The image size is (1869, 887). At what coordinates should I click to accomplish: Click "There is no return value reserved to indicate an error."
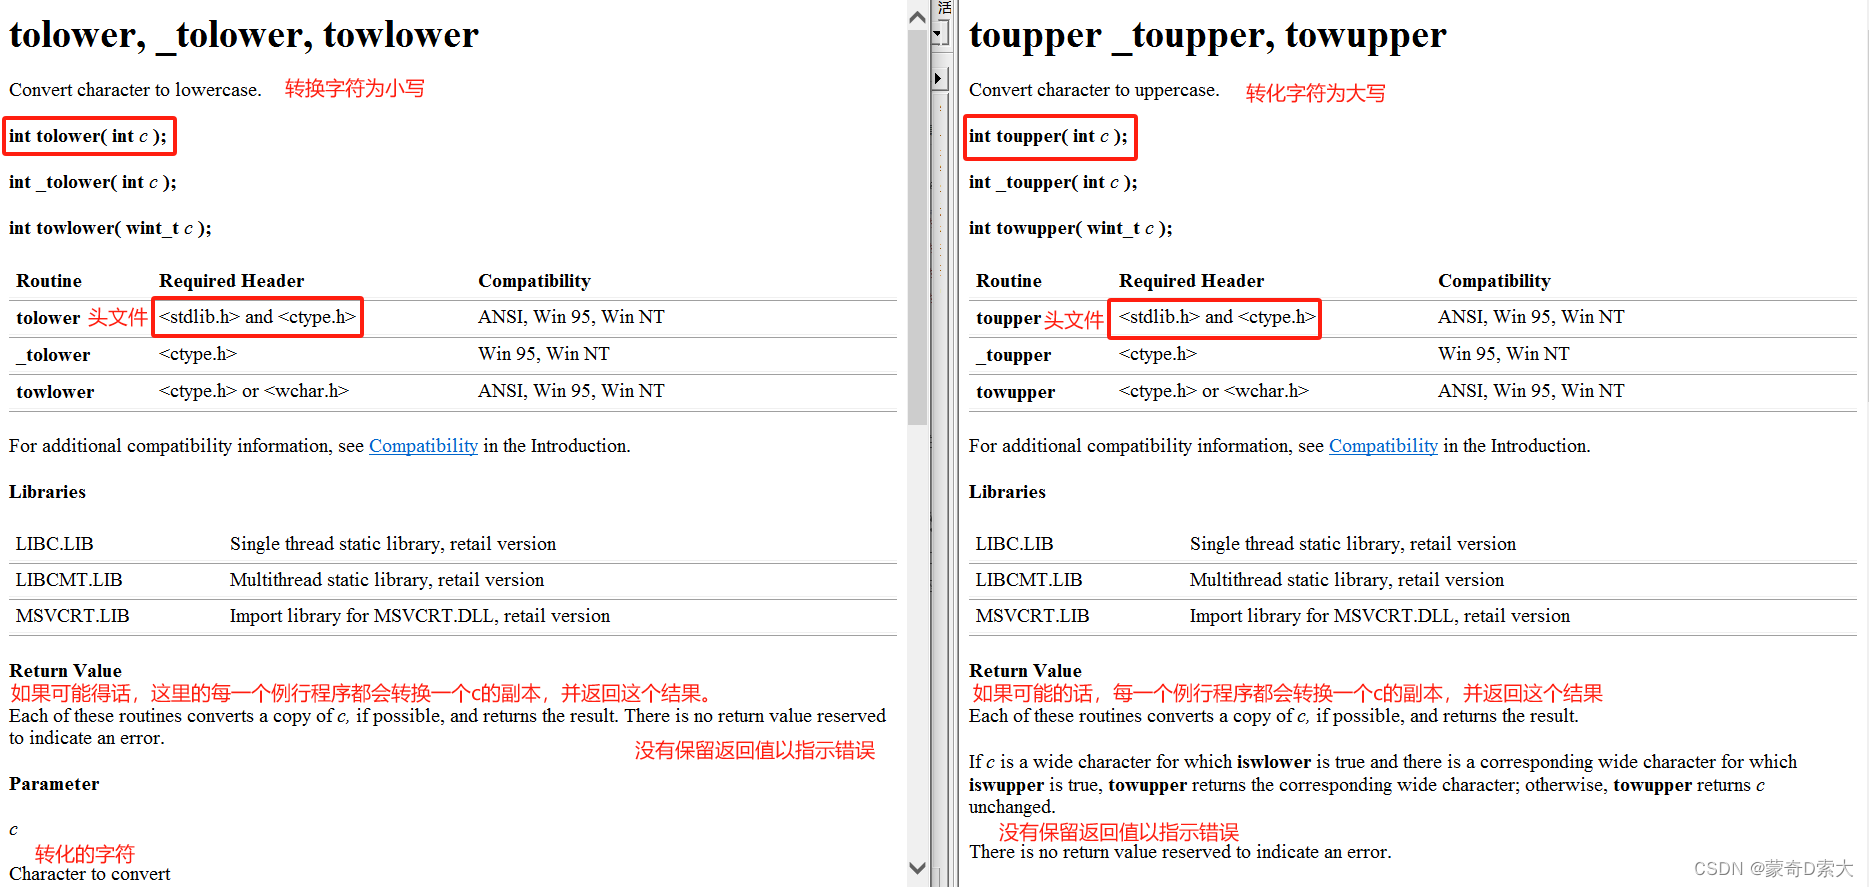click(1180, 852)
